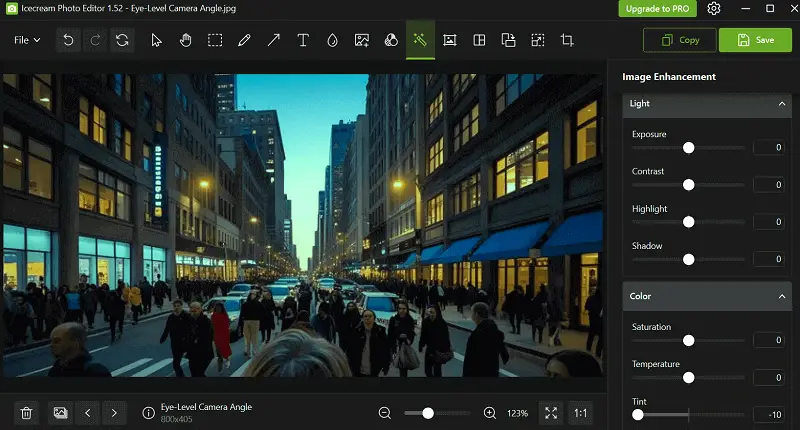Open the settings gear
Screen dimensions: 800x430
(x=714, y=9)
